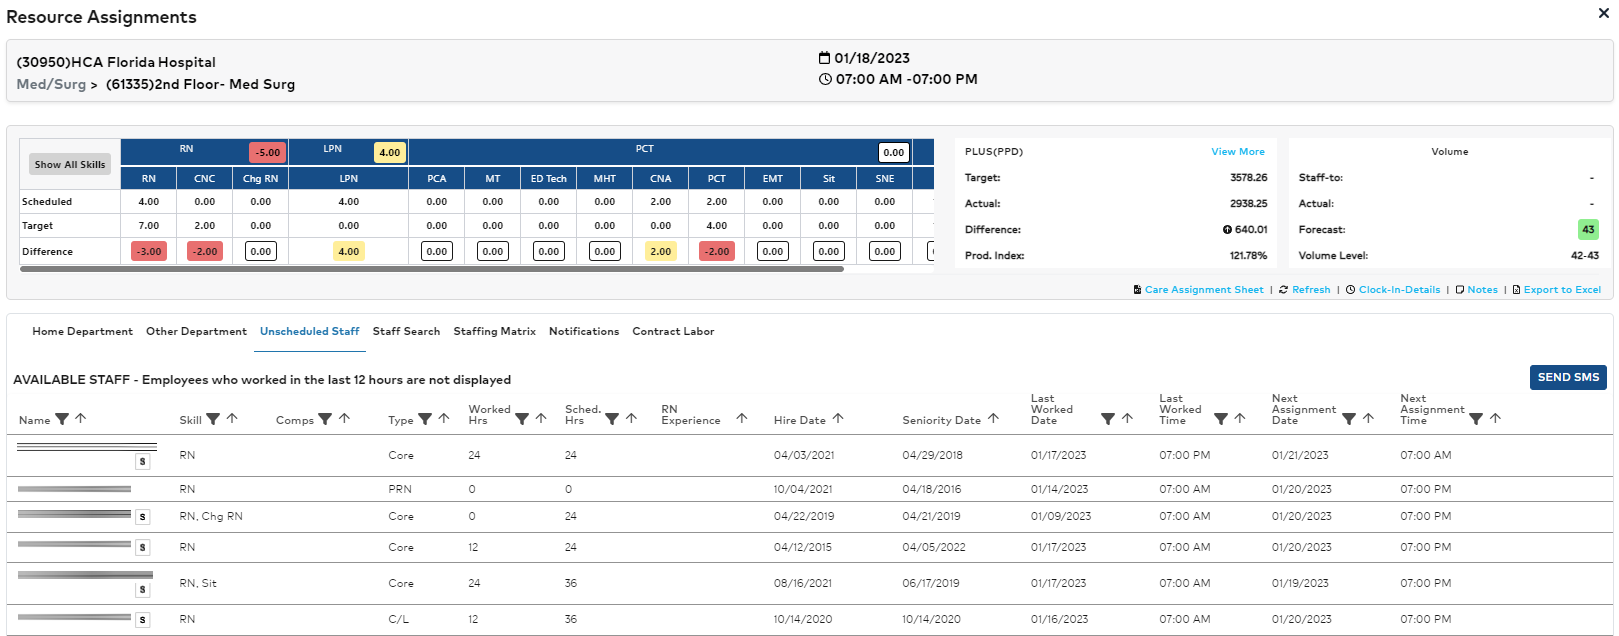Sort Hire Date column ascending

(838, 419)
